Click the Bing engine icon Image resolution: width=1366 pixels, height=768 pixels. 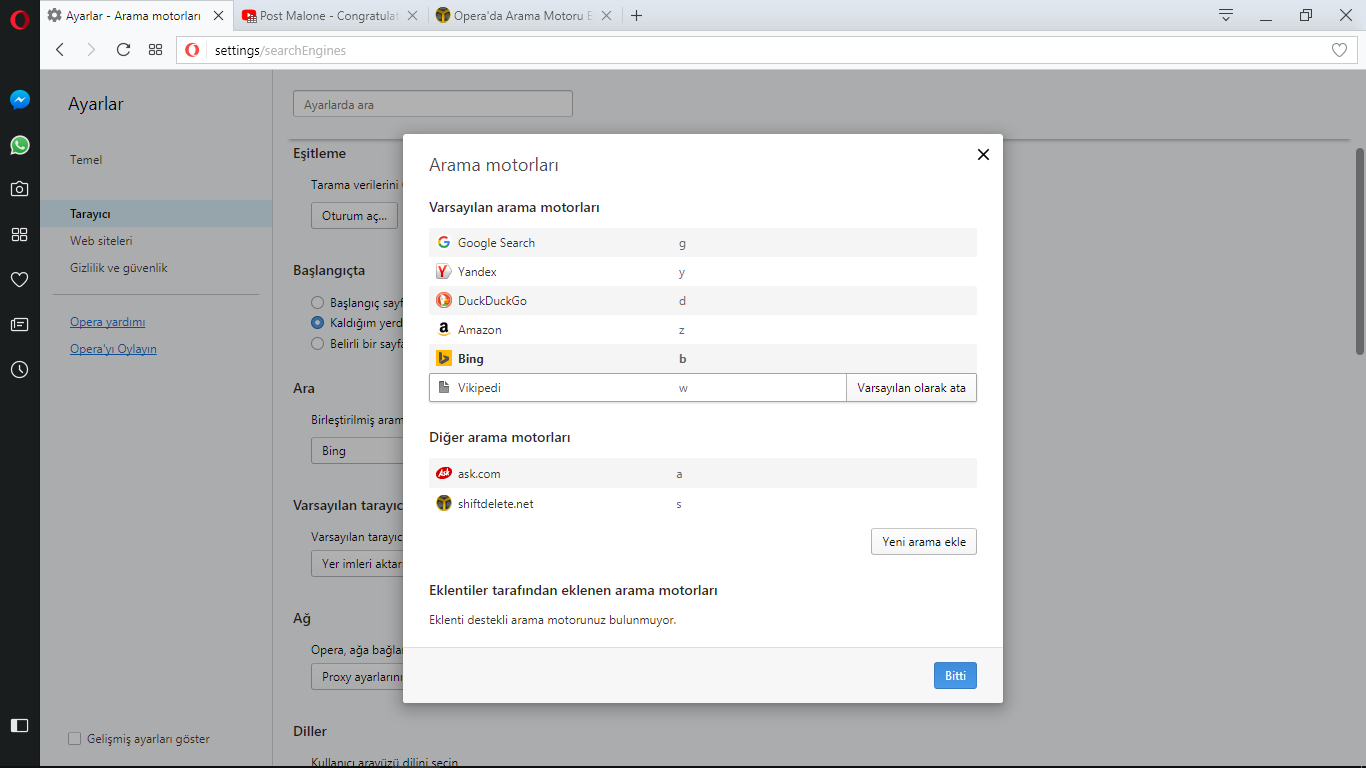coord(444,358)
